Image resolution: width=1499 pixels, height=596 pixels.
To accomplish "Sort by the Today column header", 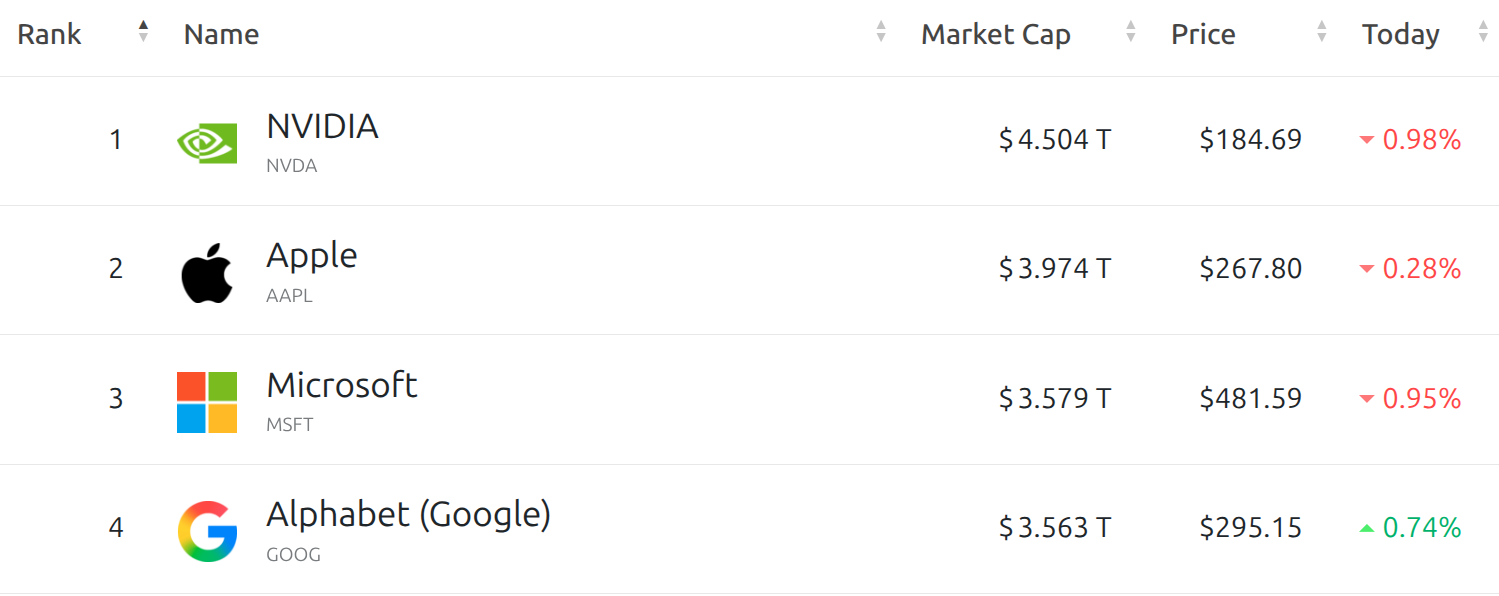I will point(1400,34).
